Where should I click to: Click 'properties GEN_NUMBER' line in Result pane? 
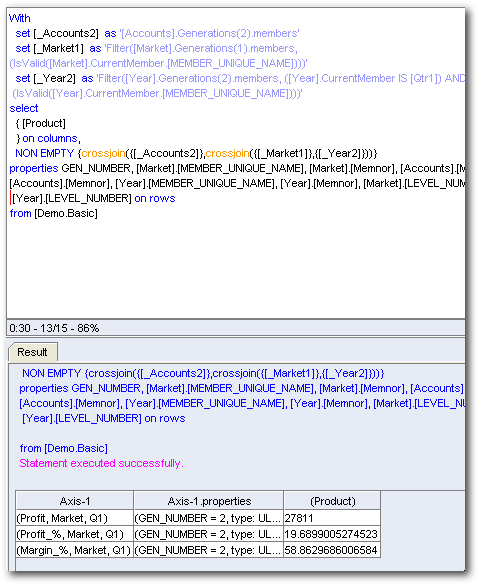[x=242, y=388]
